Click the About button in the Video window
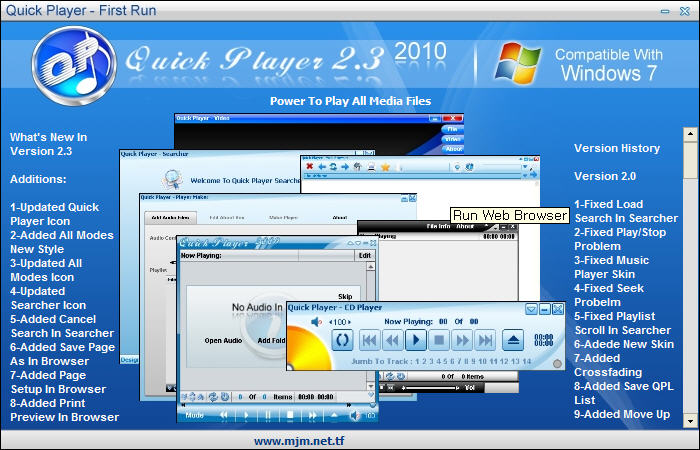The image size is (700, 450). click(454, 149)
